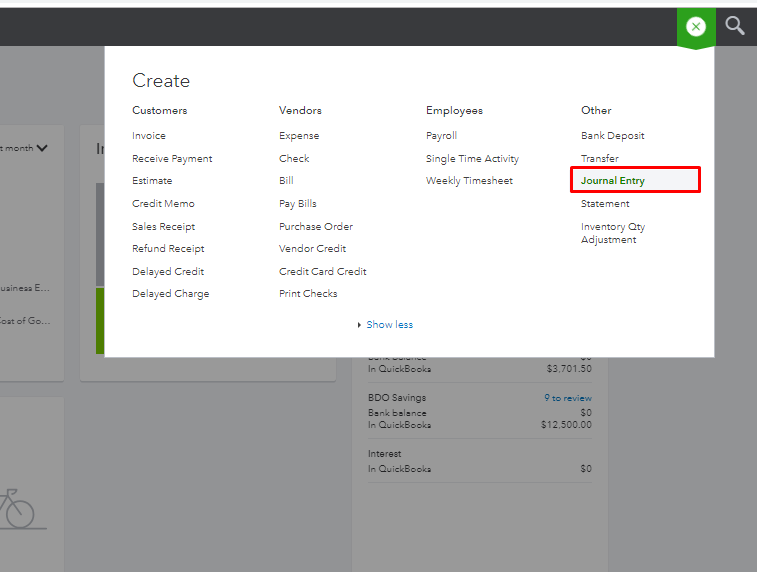Create a new Estimate
Image resolution: width=757 pixels, height=572 pixels.
click(152, 181)
